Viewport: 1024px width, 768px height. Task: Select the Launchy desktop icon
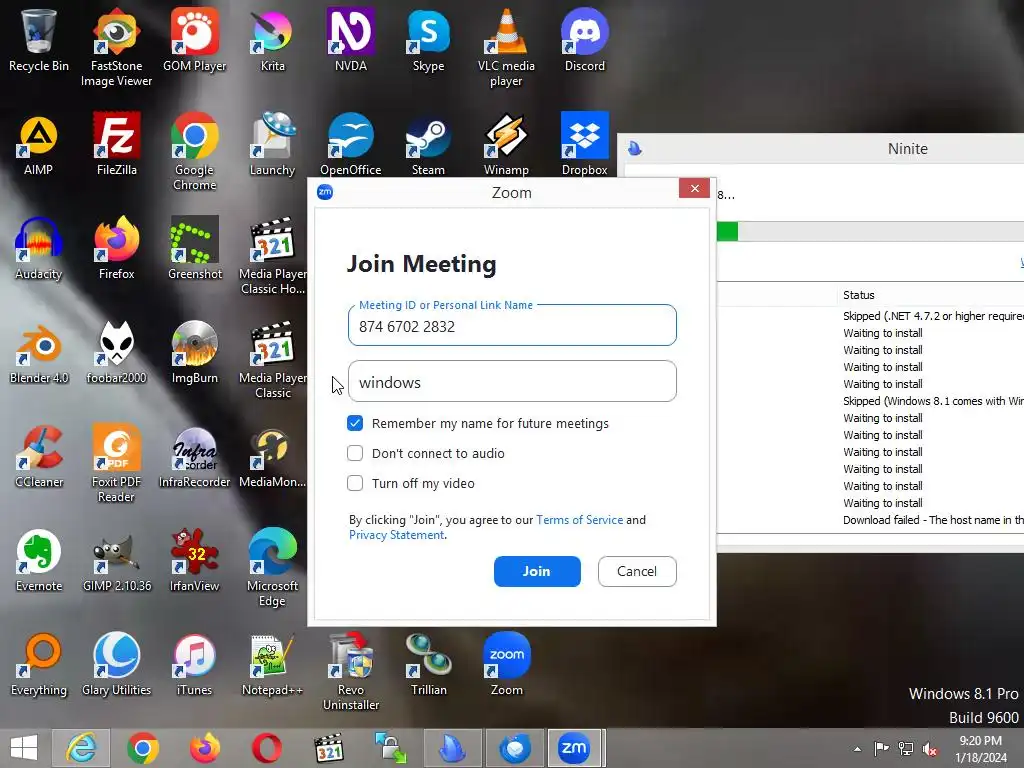(x=272, y=144)
